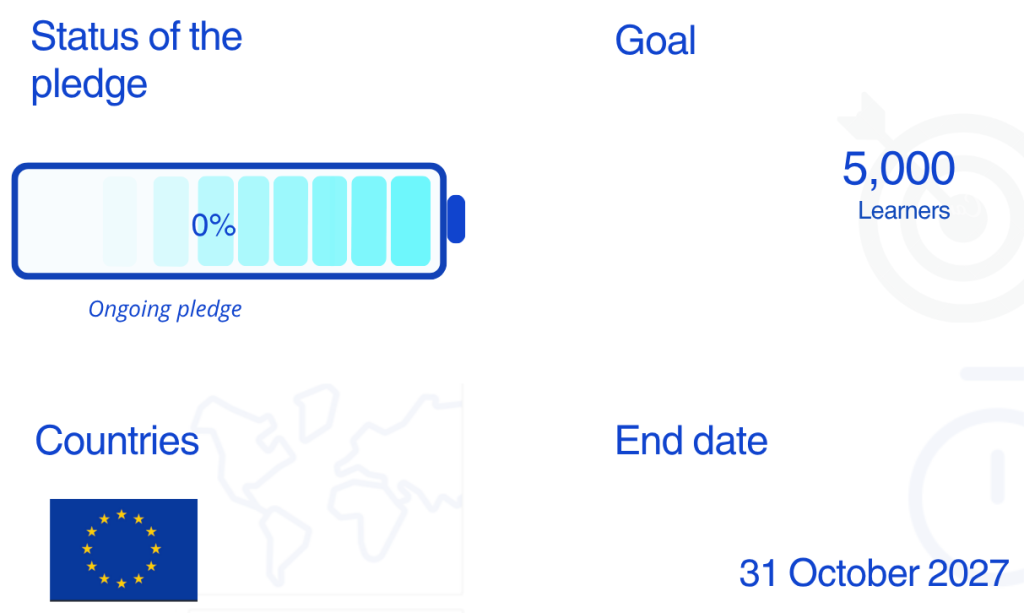Click the 5,000 goal figure
This screenshot has width=1024, height=613.
898,169
